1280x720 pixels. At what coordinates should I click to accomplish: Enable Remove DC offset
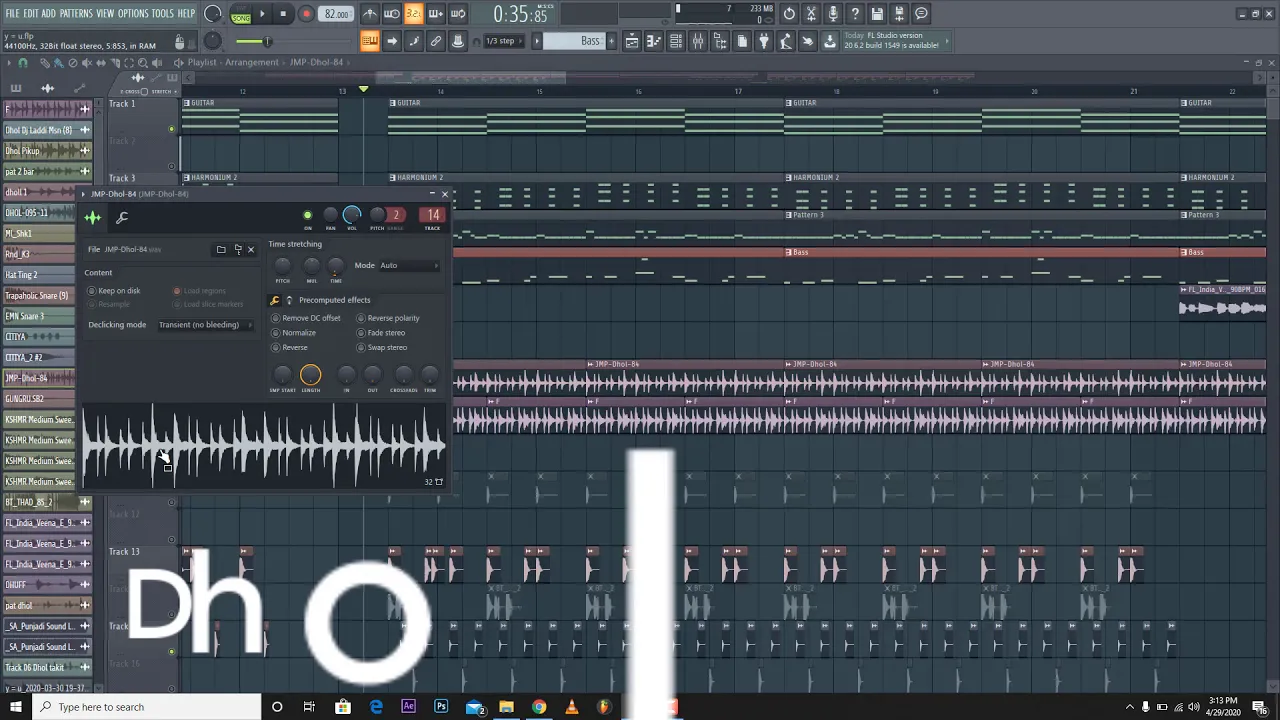pyautogui.click(x=307, y=318)
